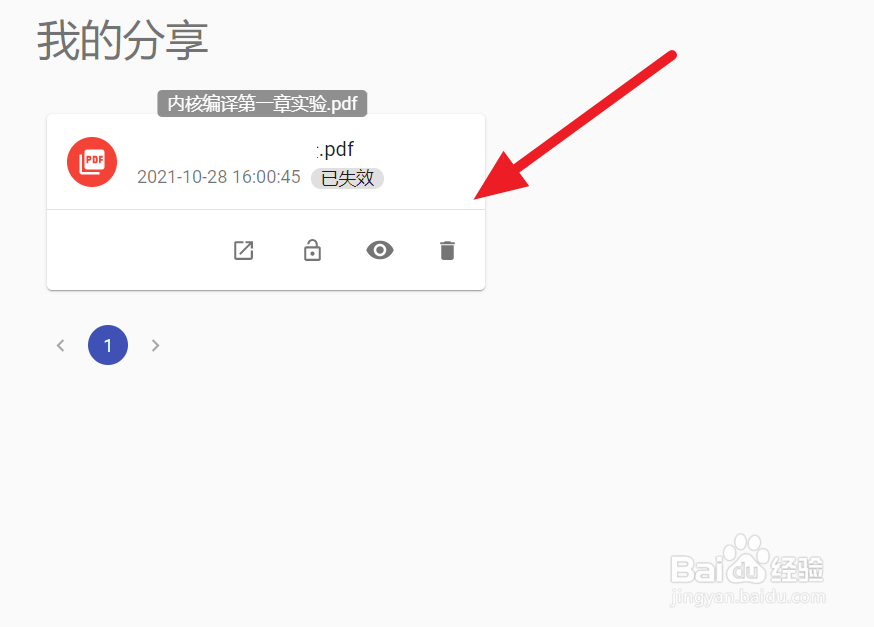Go to the previous page with left chevron

[x=61, y=346]
